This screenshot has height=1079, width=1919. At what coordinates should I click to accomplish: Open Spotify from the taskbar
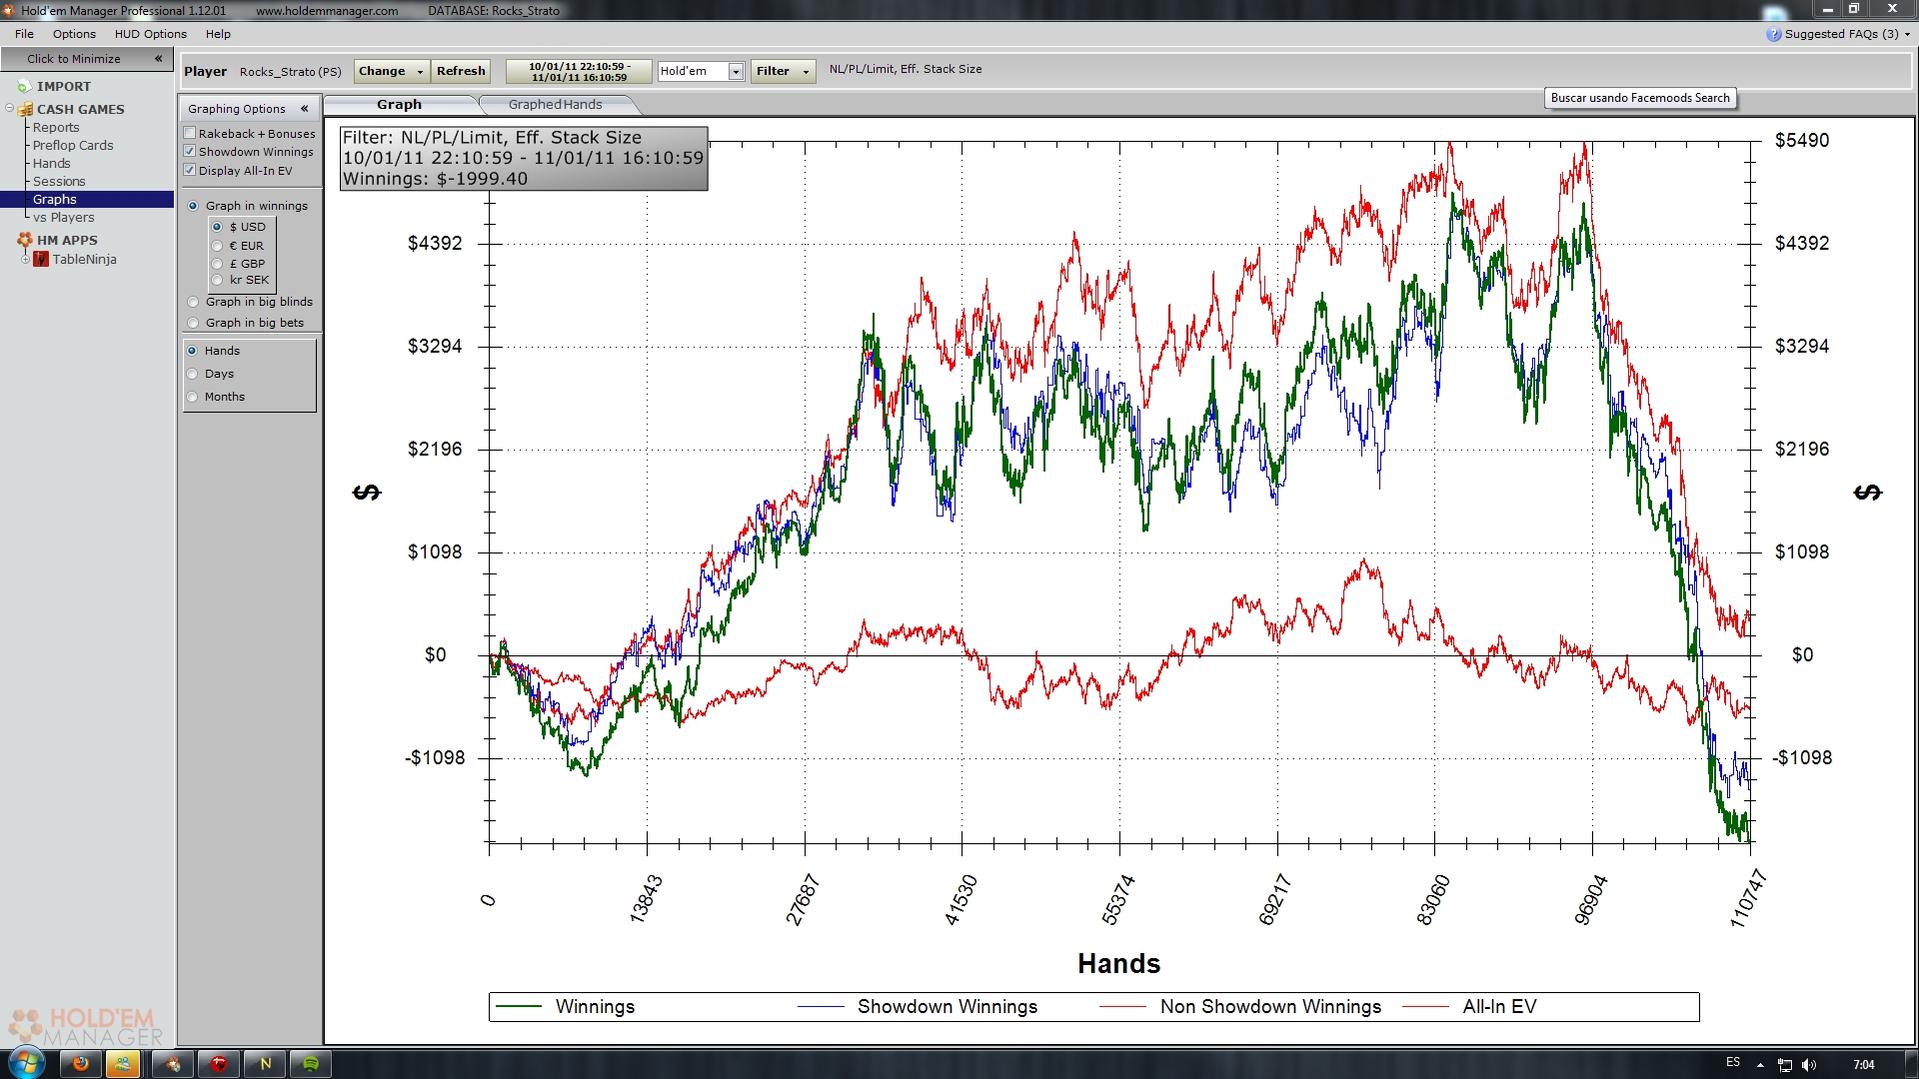[311, 1064]
